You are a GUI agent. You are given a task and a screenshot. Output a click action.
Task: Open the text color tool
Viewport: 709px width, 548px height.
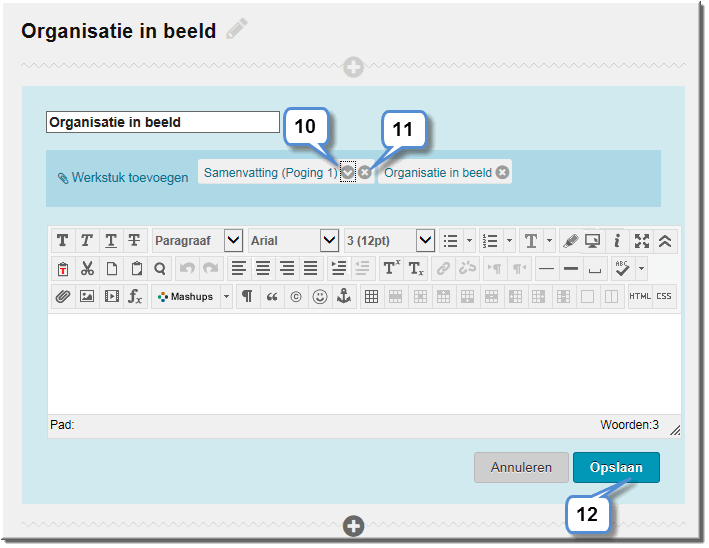[x=531, y=241]
